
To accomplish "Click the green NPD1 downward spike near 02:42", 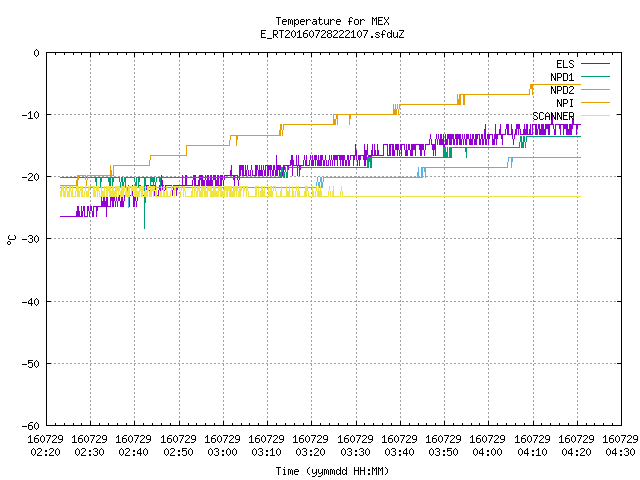I will click(x=144, y=214).
